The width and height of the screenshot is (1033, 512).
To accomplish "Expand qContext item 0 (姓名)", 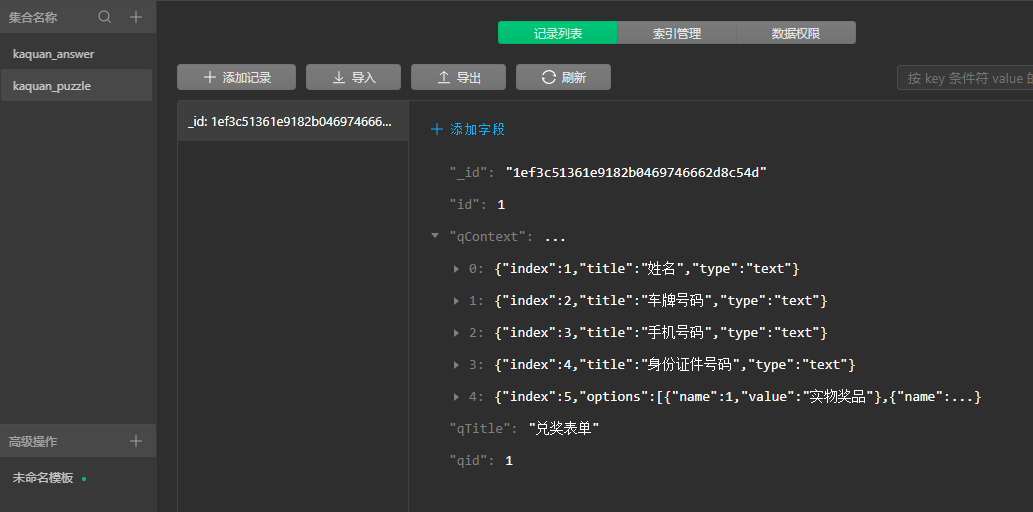I will click(457, 268).
